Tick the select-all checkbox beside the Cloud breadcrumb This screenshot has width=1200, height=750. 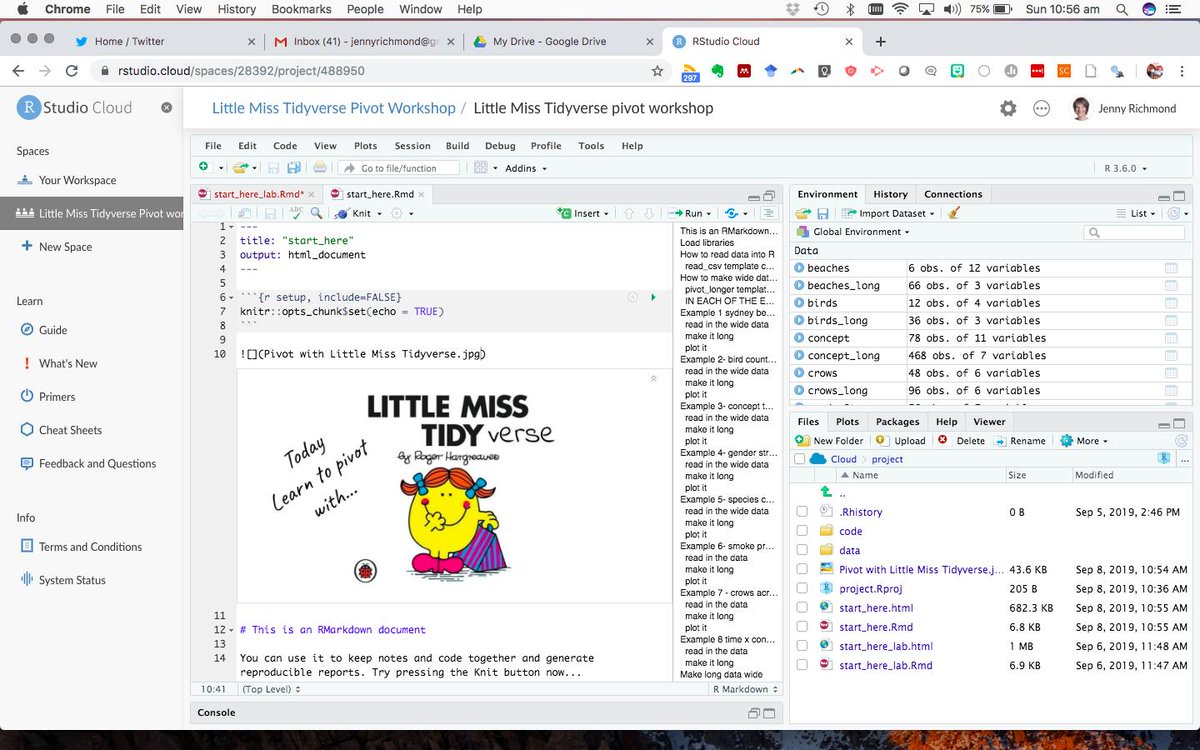pos(799,459)
